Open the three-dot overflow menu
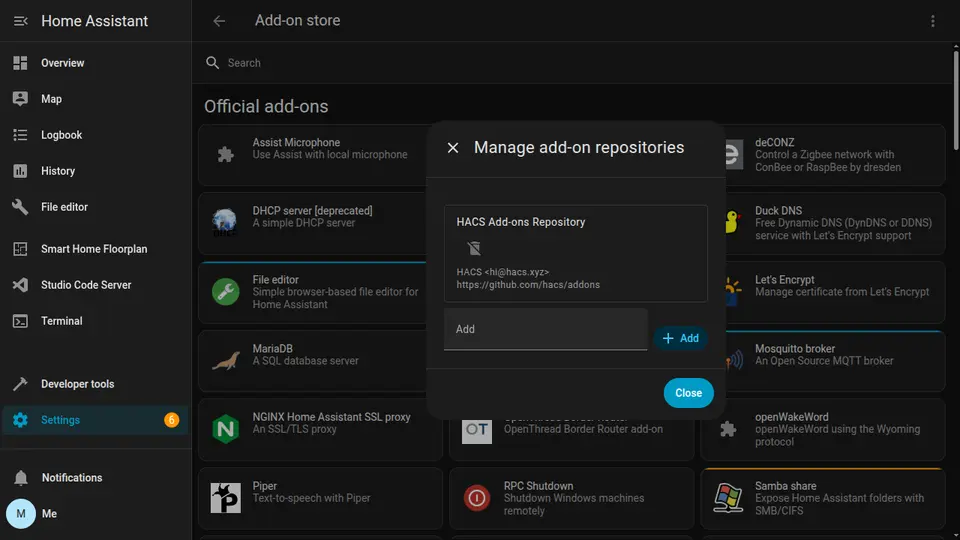 (932, 21)
